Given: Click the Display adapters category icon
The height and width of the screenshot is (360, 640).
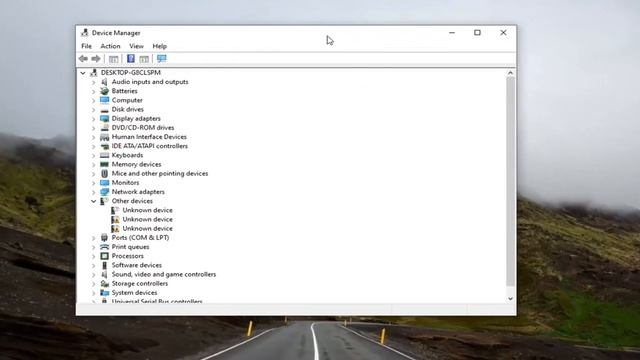Looking at the screenshot, I should click(104, 118).
